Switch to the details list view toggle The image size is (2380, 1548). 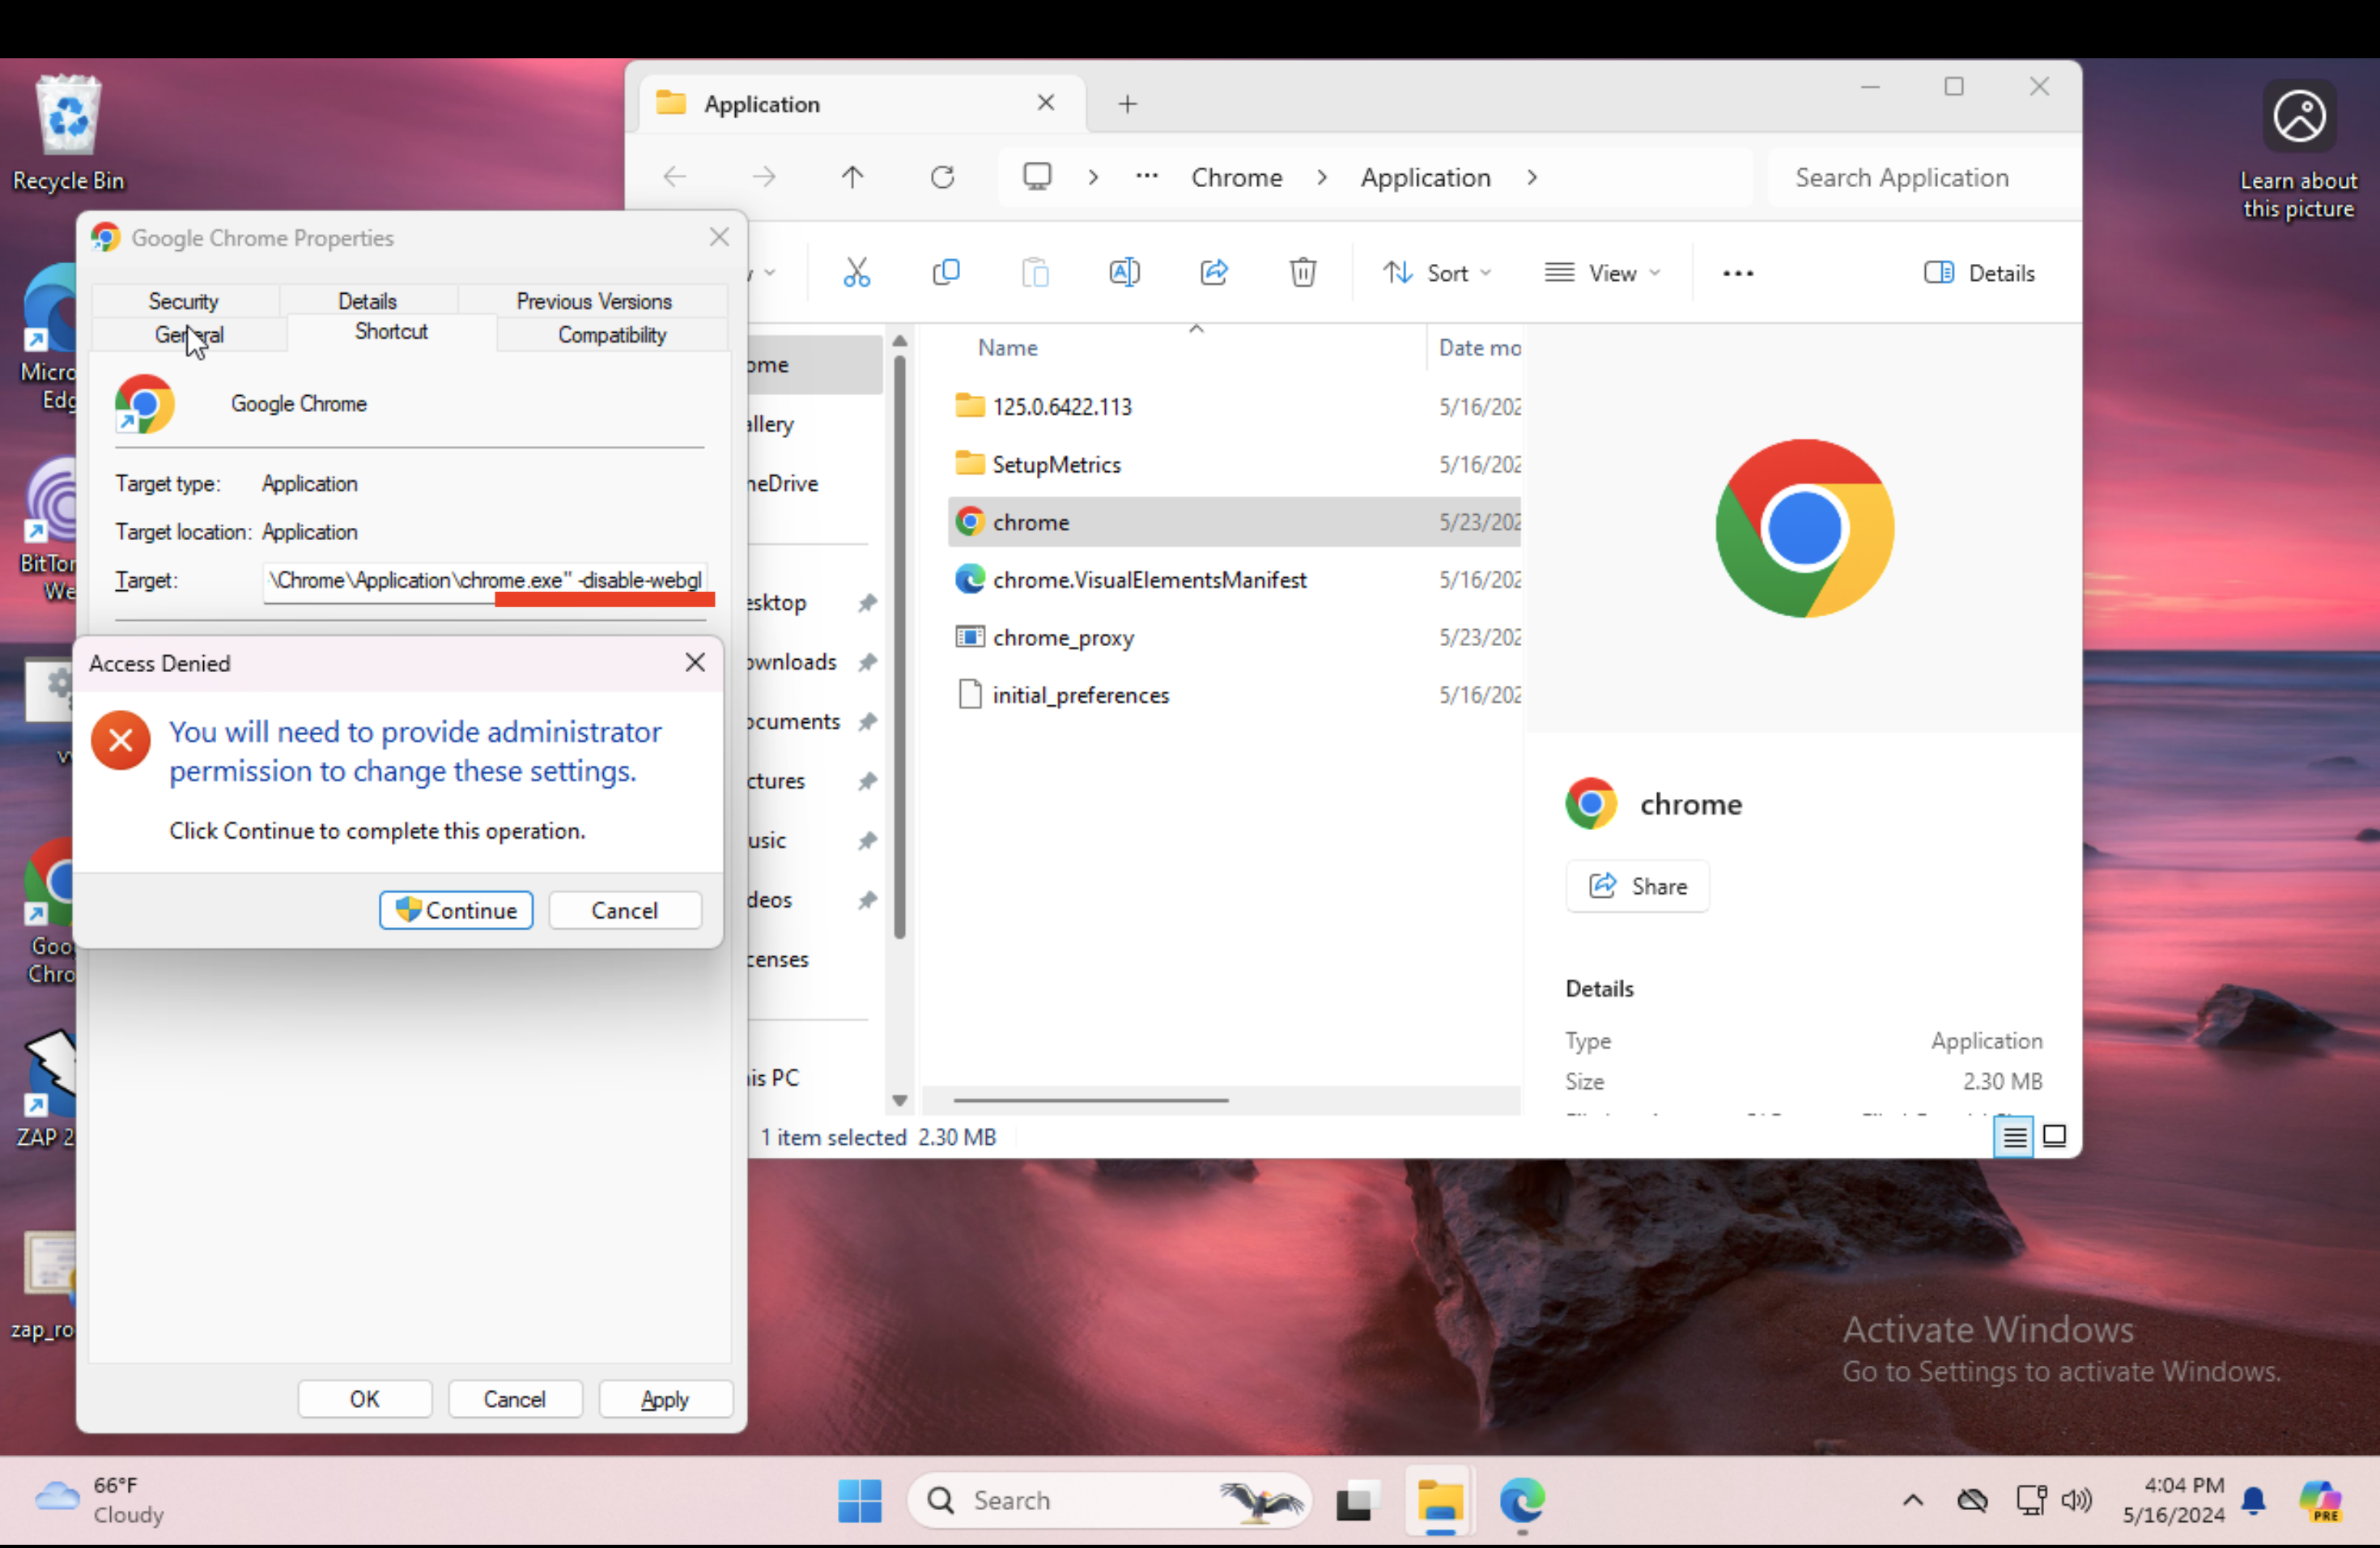coord(2014,1136)
